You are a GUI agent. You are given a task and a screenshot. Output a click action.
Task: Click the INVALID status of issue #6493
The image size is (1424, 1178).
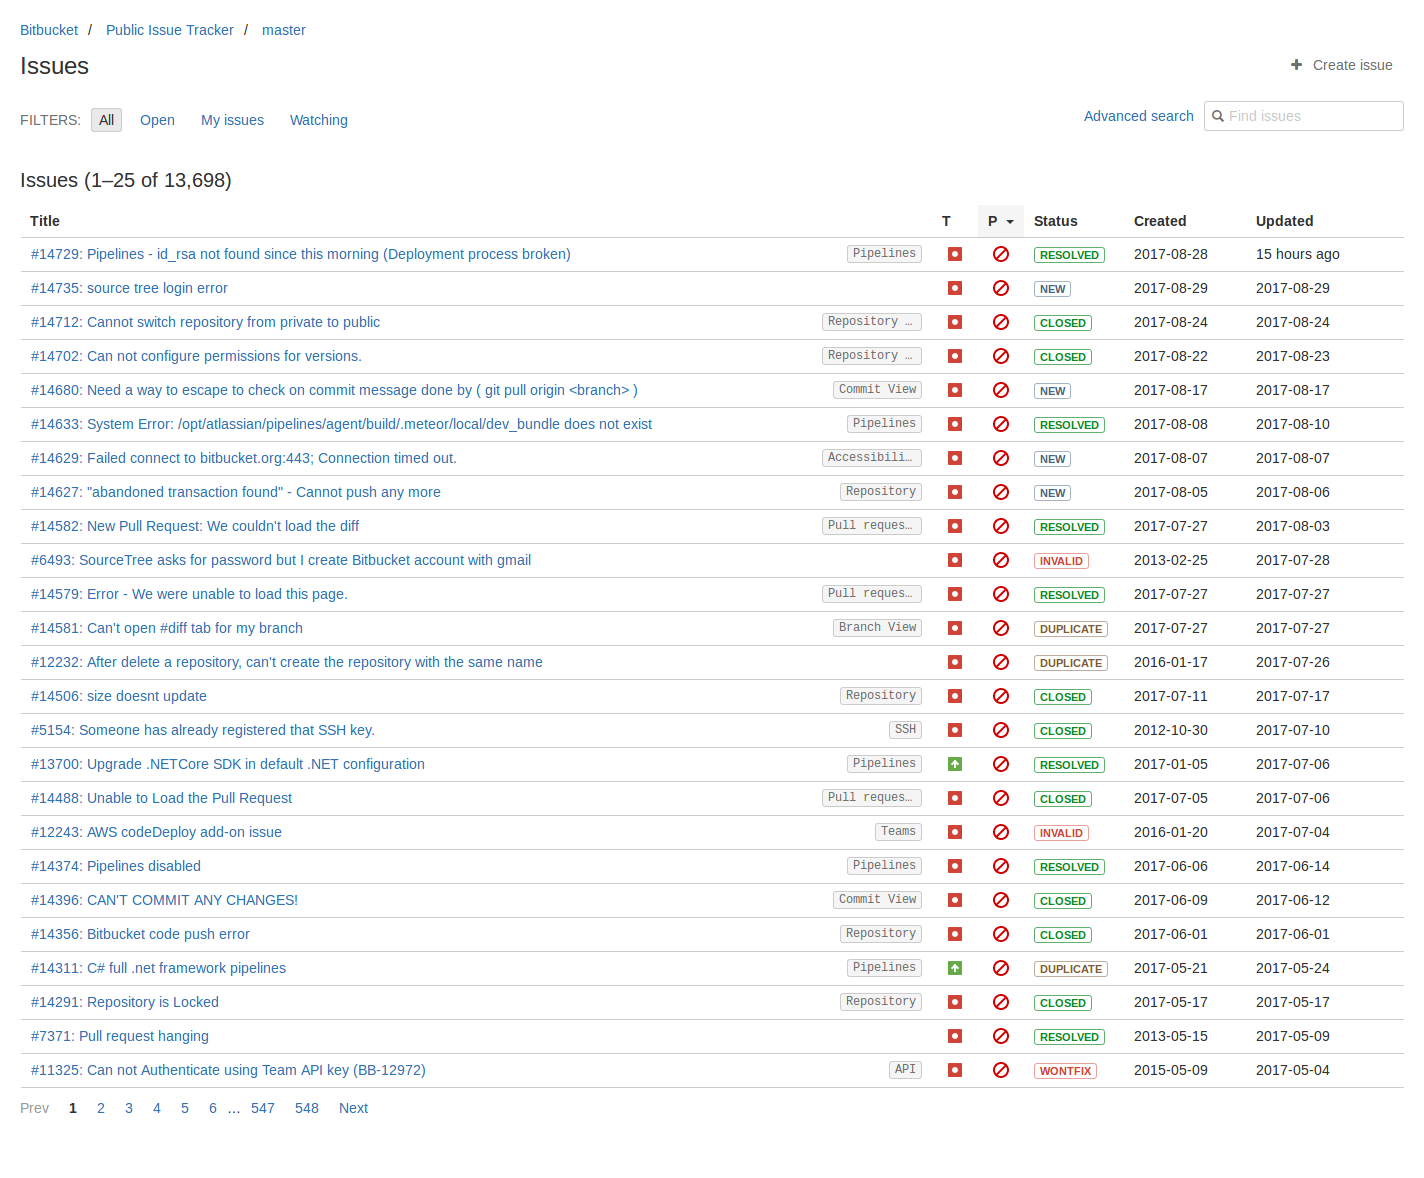[1061, 561]
